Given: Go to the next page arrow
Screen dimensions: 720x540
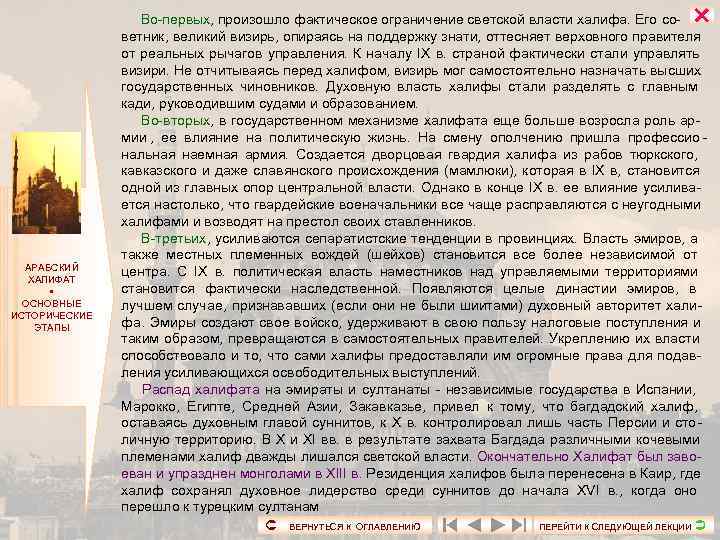Looking at the screenshot, I should (x=498, y=525).
